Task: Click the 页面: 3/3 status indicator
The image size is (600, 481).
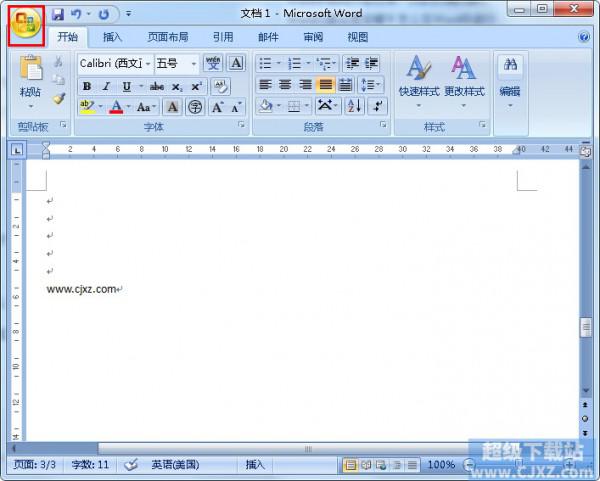Action: pyautogui.click(x=34, y=465)
